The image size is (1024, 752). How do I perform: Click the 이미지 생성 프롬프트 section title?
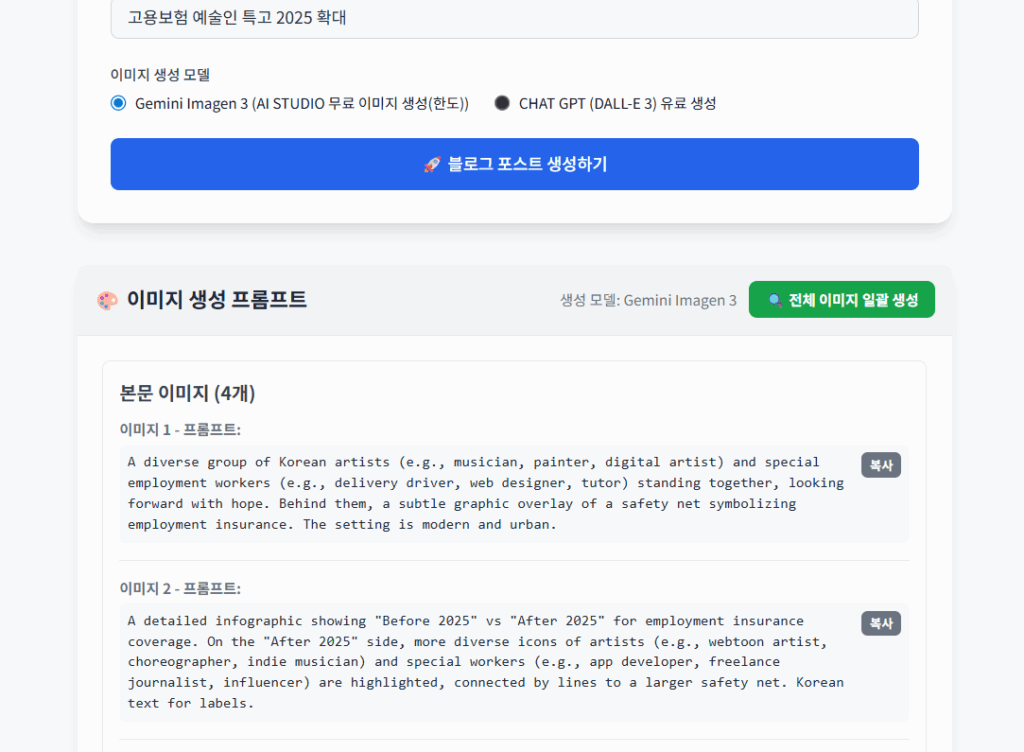[x=216, y=300]
